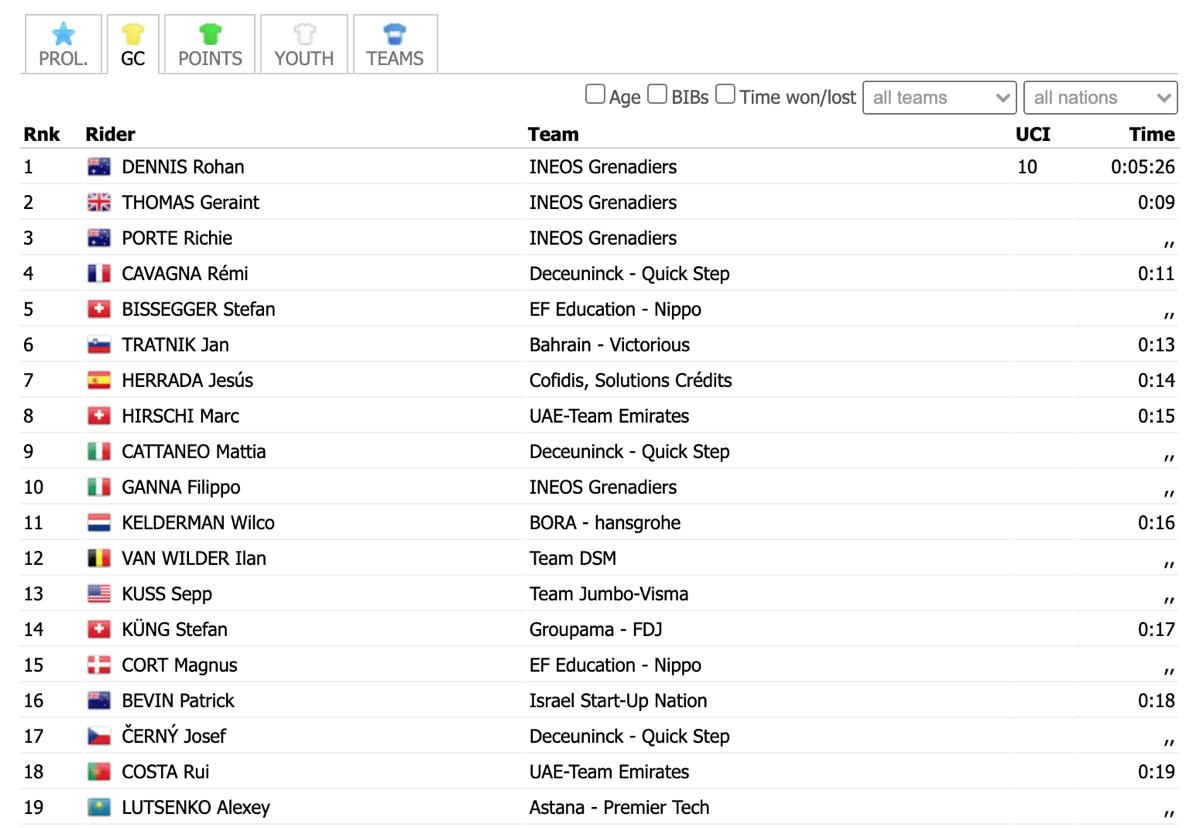This screenshot has height=828, width=1200.
Task: Open Astana - Premier Tech team link
Action: [x=619, y=808]
